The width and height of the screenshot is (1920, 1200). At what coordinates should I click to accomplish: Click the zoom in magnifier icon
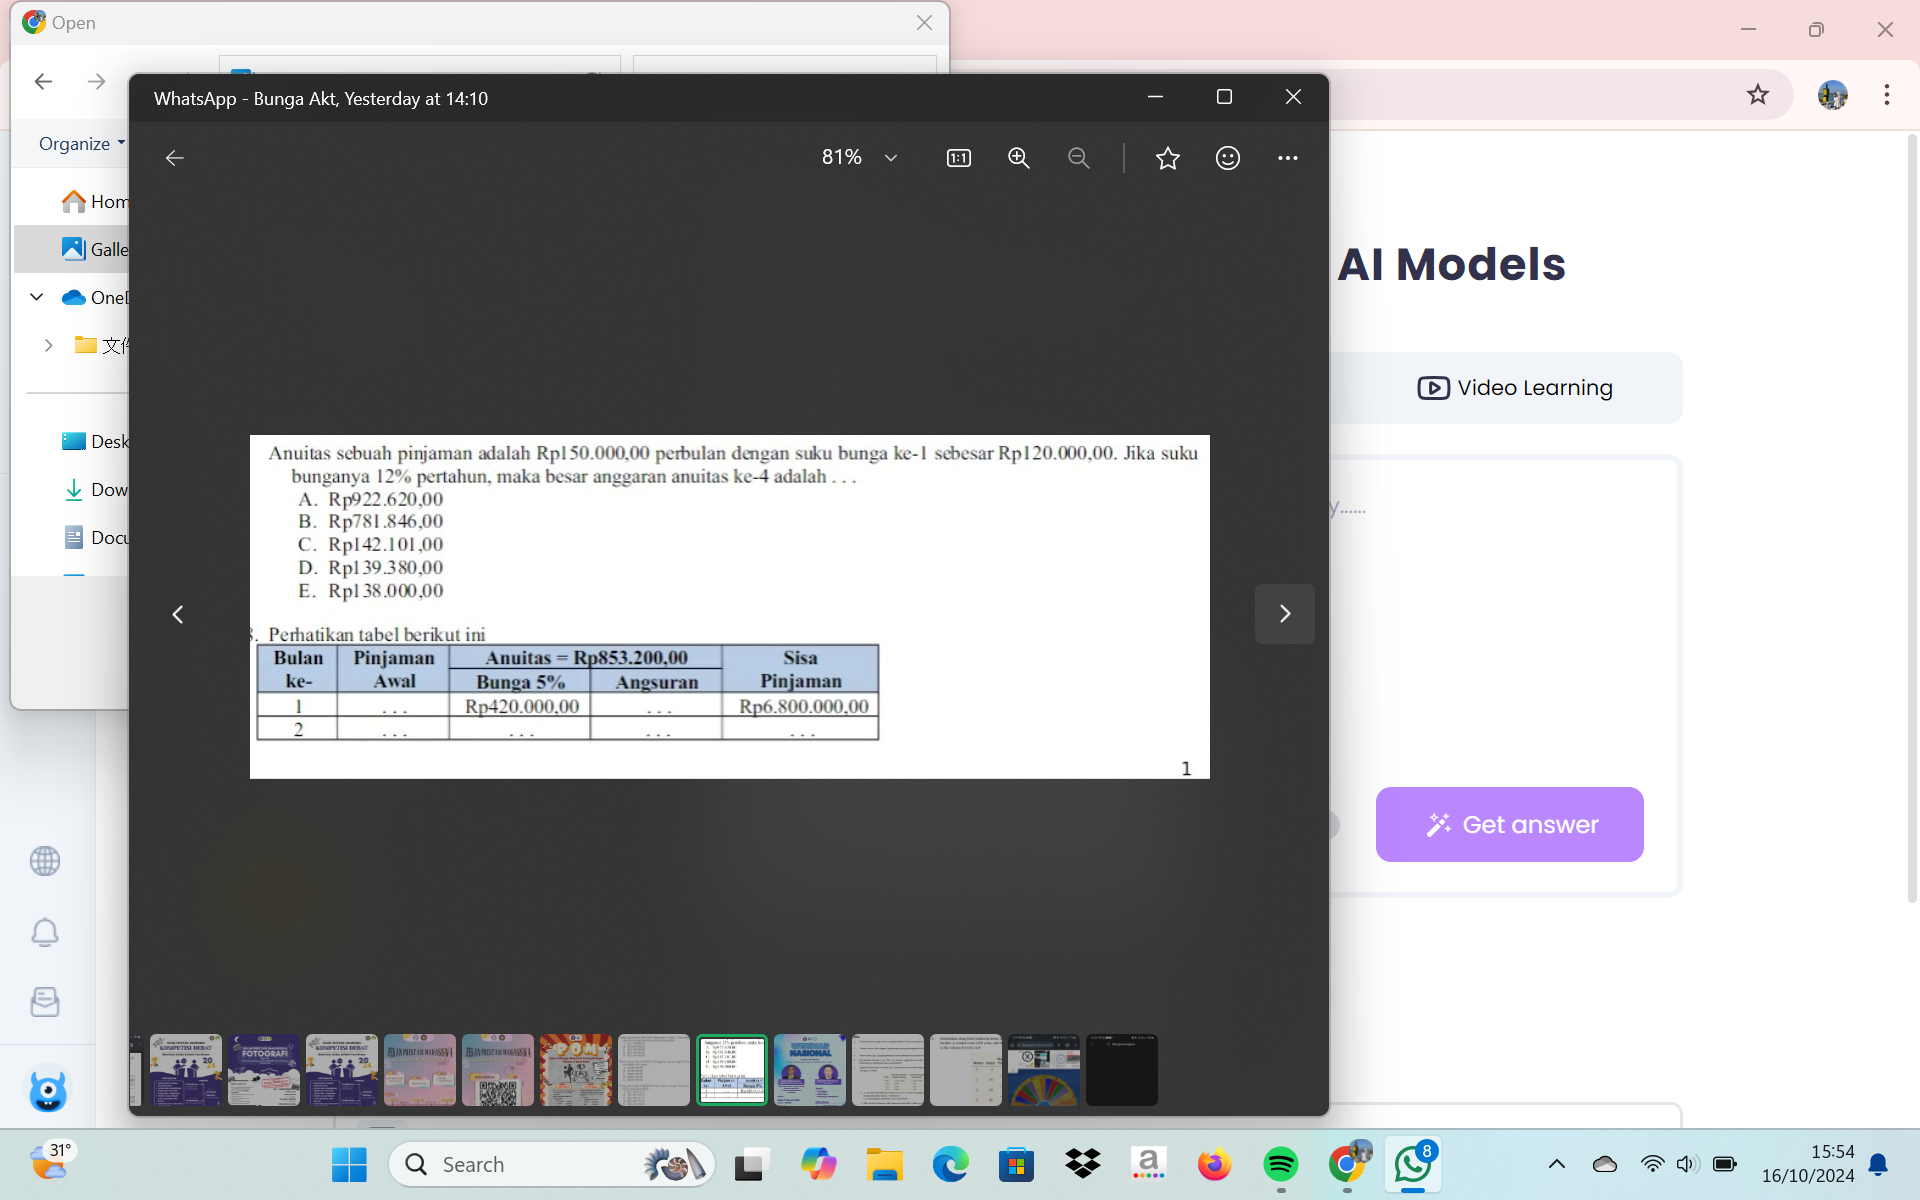tap(1017, 158)
